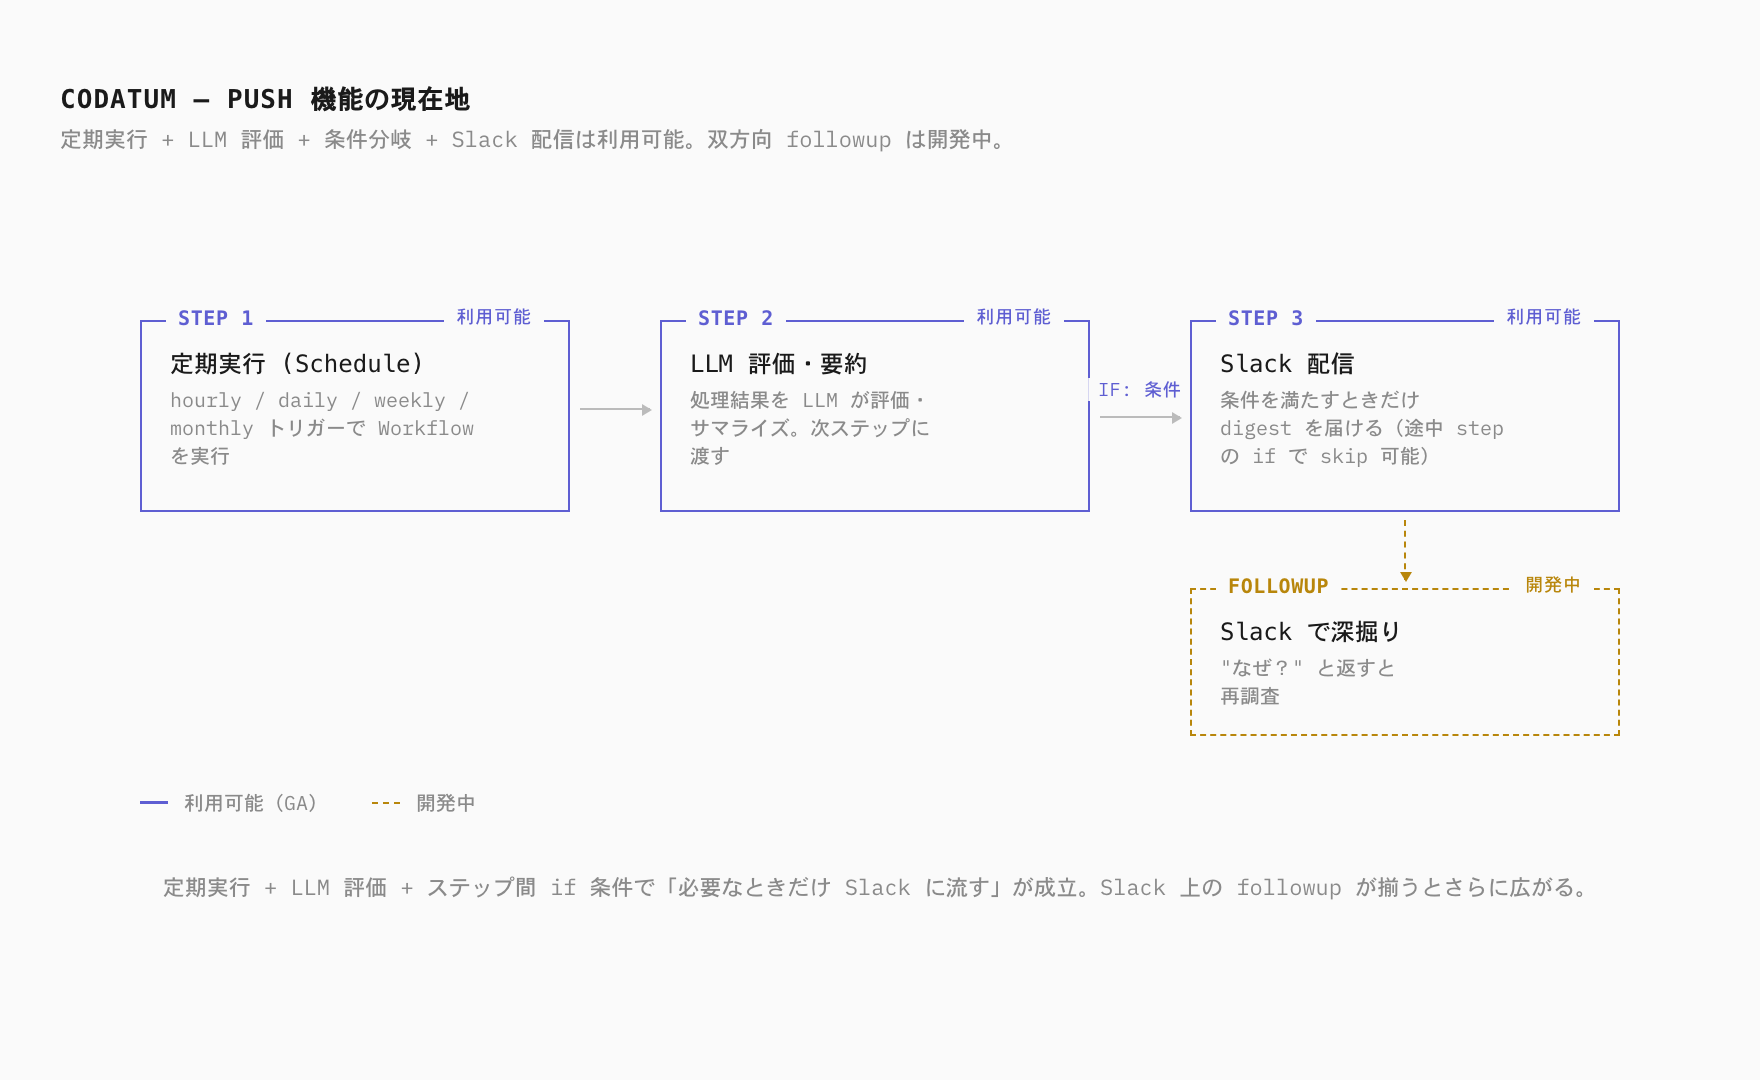Click the "利用可能" badge on Step 2
Image resolution: width=1760 pixels, height=1080 pixels.
coord(1014,317)
